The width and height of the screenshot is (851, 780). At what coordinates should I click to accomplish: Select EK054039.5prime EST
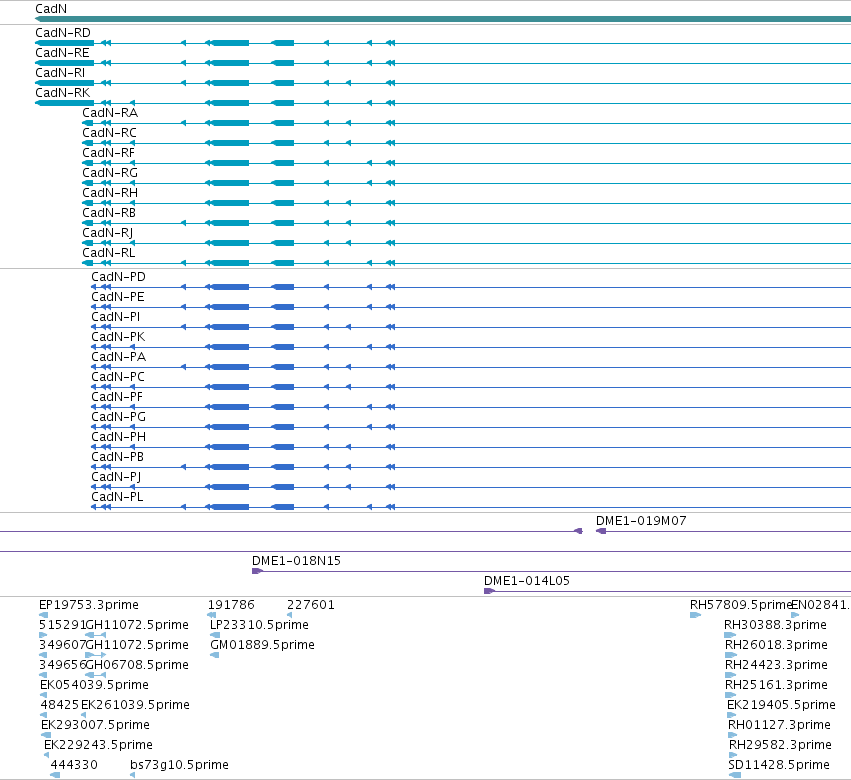(x=94, y=686)
